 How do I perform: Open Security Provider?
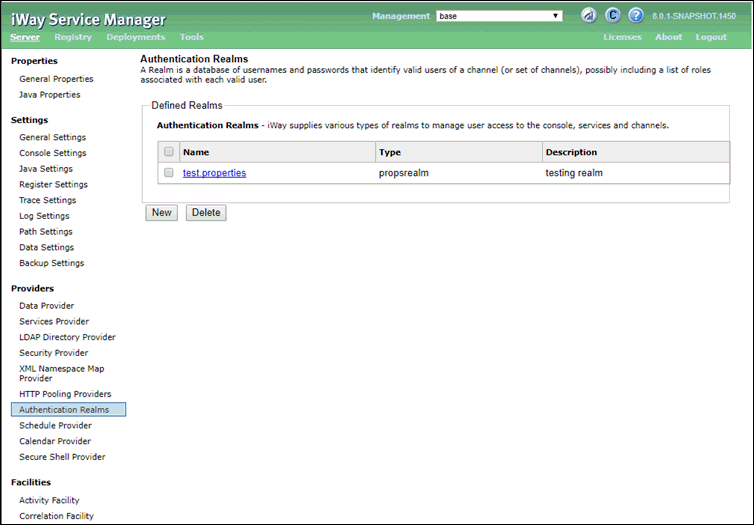click(x=53, y=353)
